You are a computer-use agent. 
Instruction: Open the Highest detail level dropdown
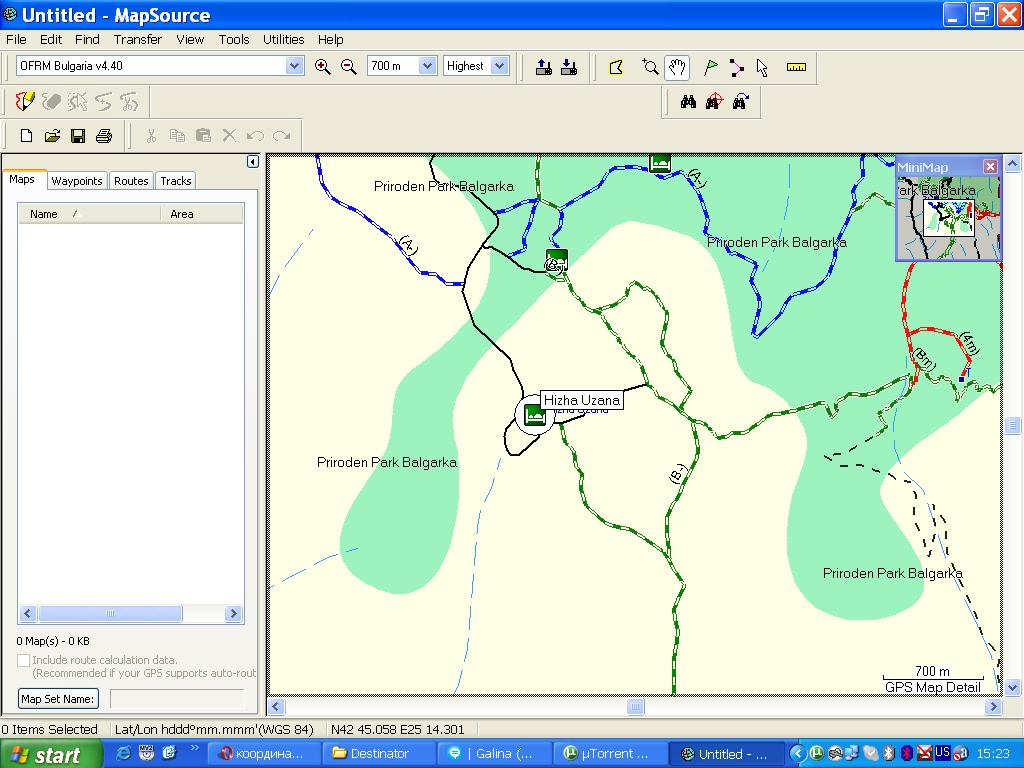[499, 66]
